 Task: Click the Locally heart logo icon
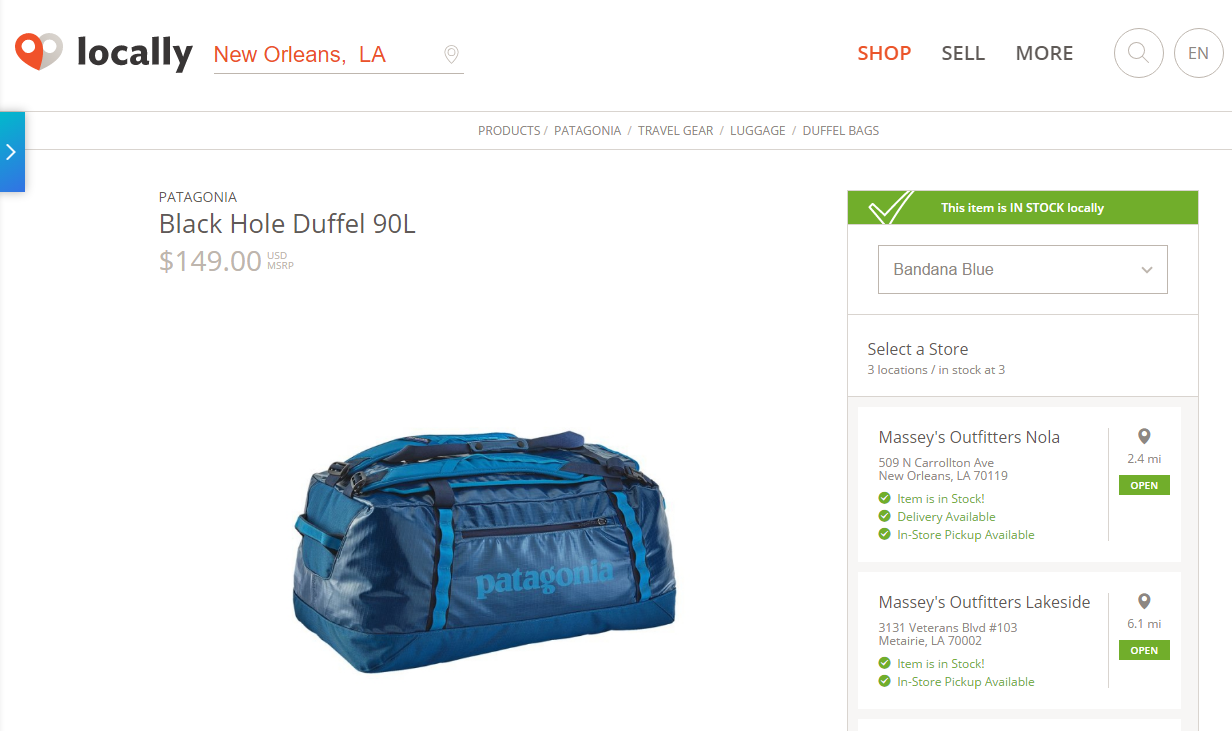[x=39, y=52]
